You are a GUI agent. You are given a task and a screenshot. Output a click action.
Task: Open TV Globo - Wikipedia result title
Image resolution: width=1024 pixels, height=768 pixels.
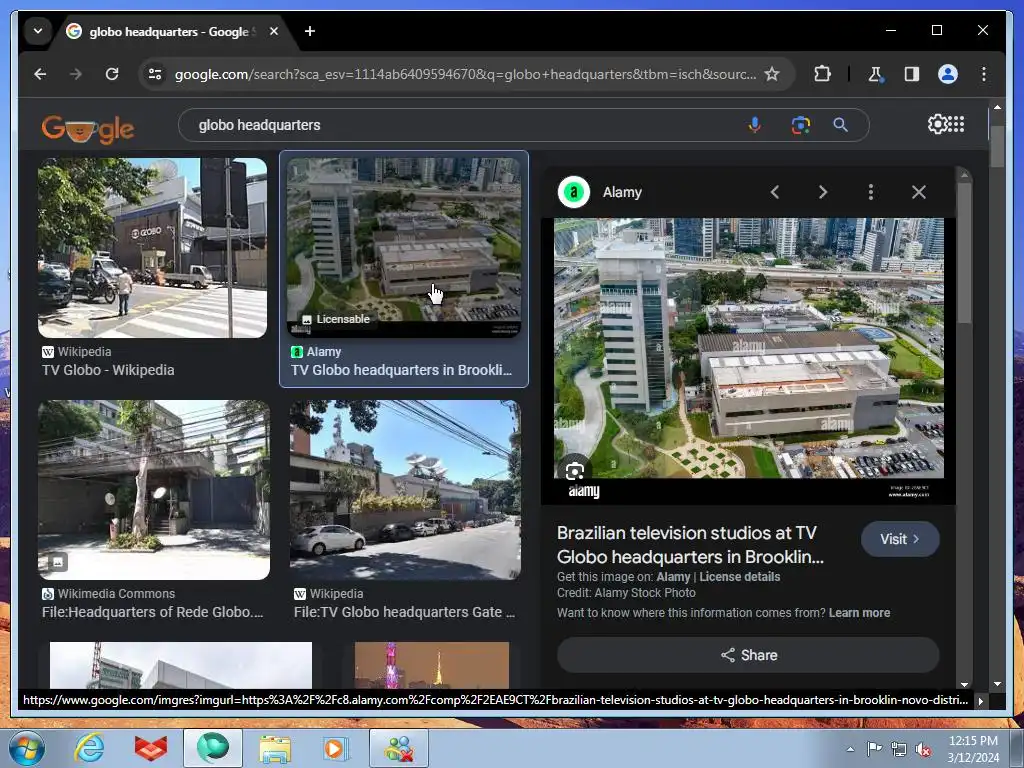(x=108, y=370)
